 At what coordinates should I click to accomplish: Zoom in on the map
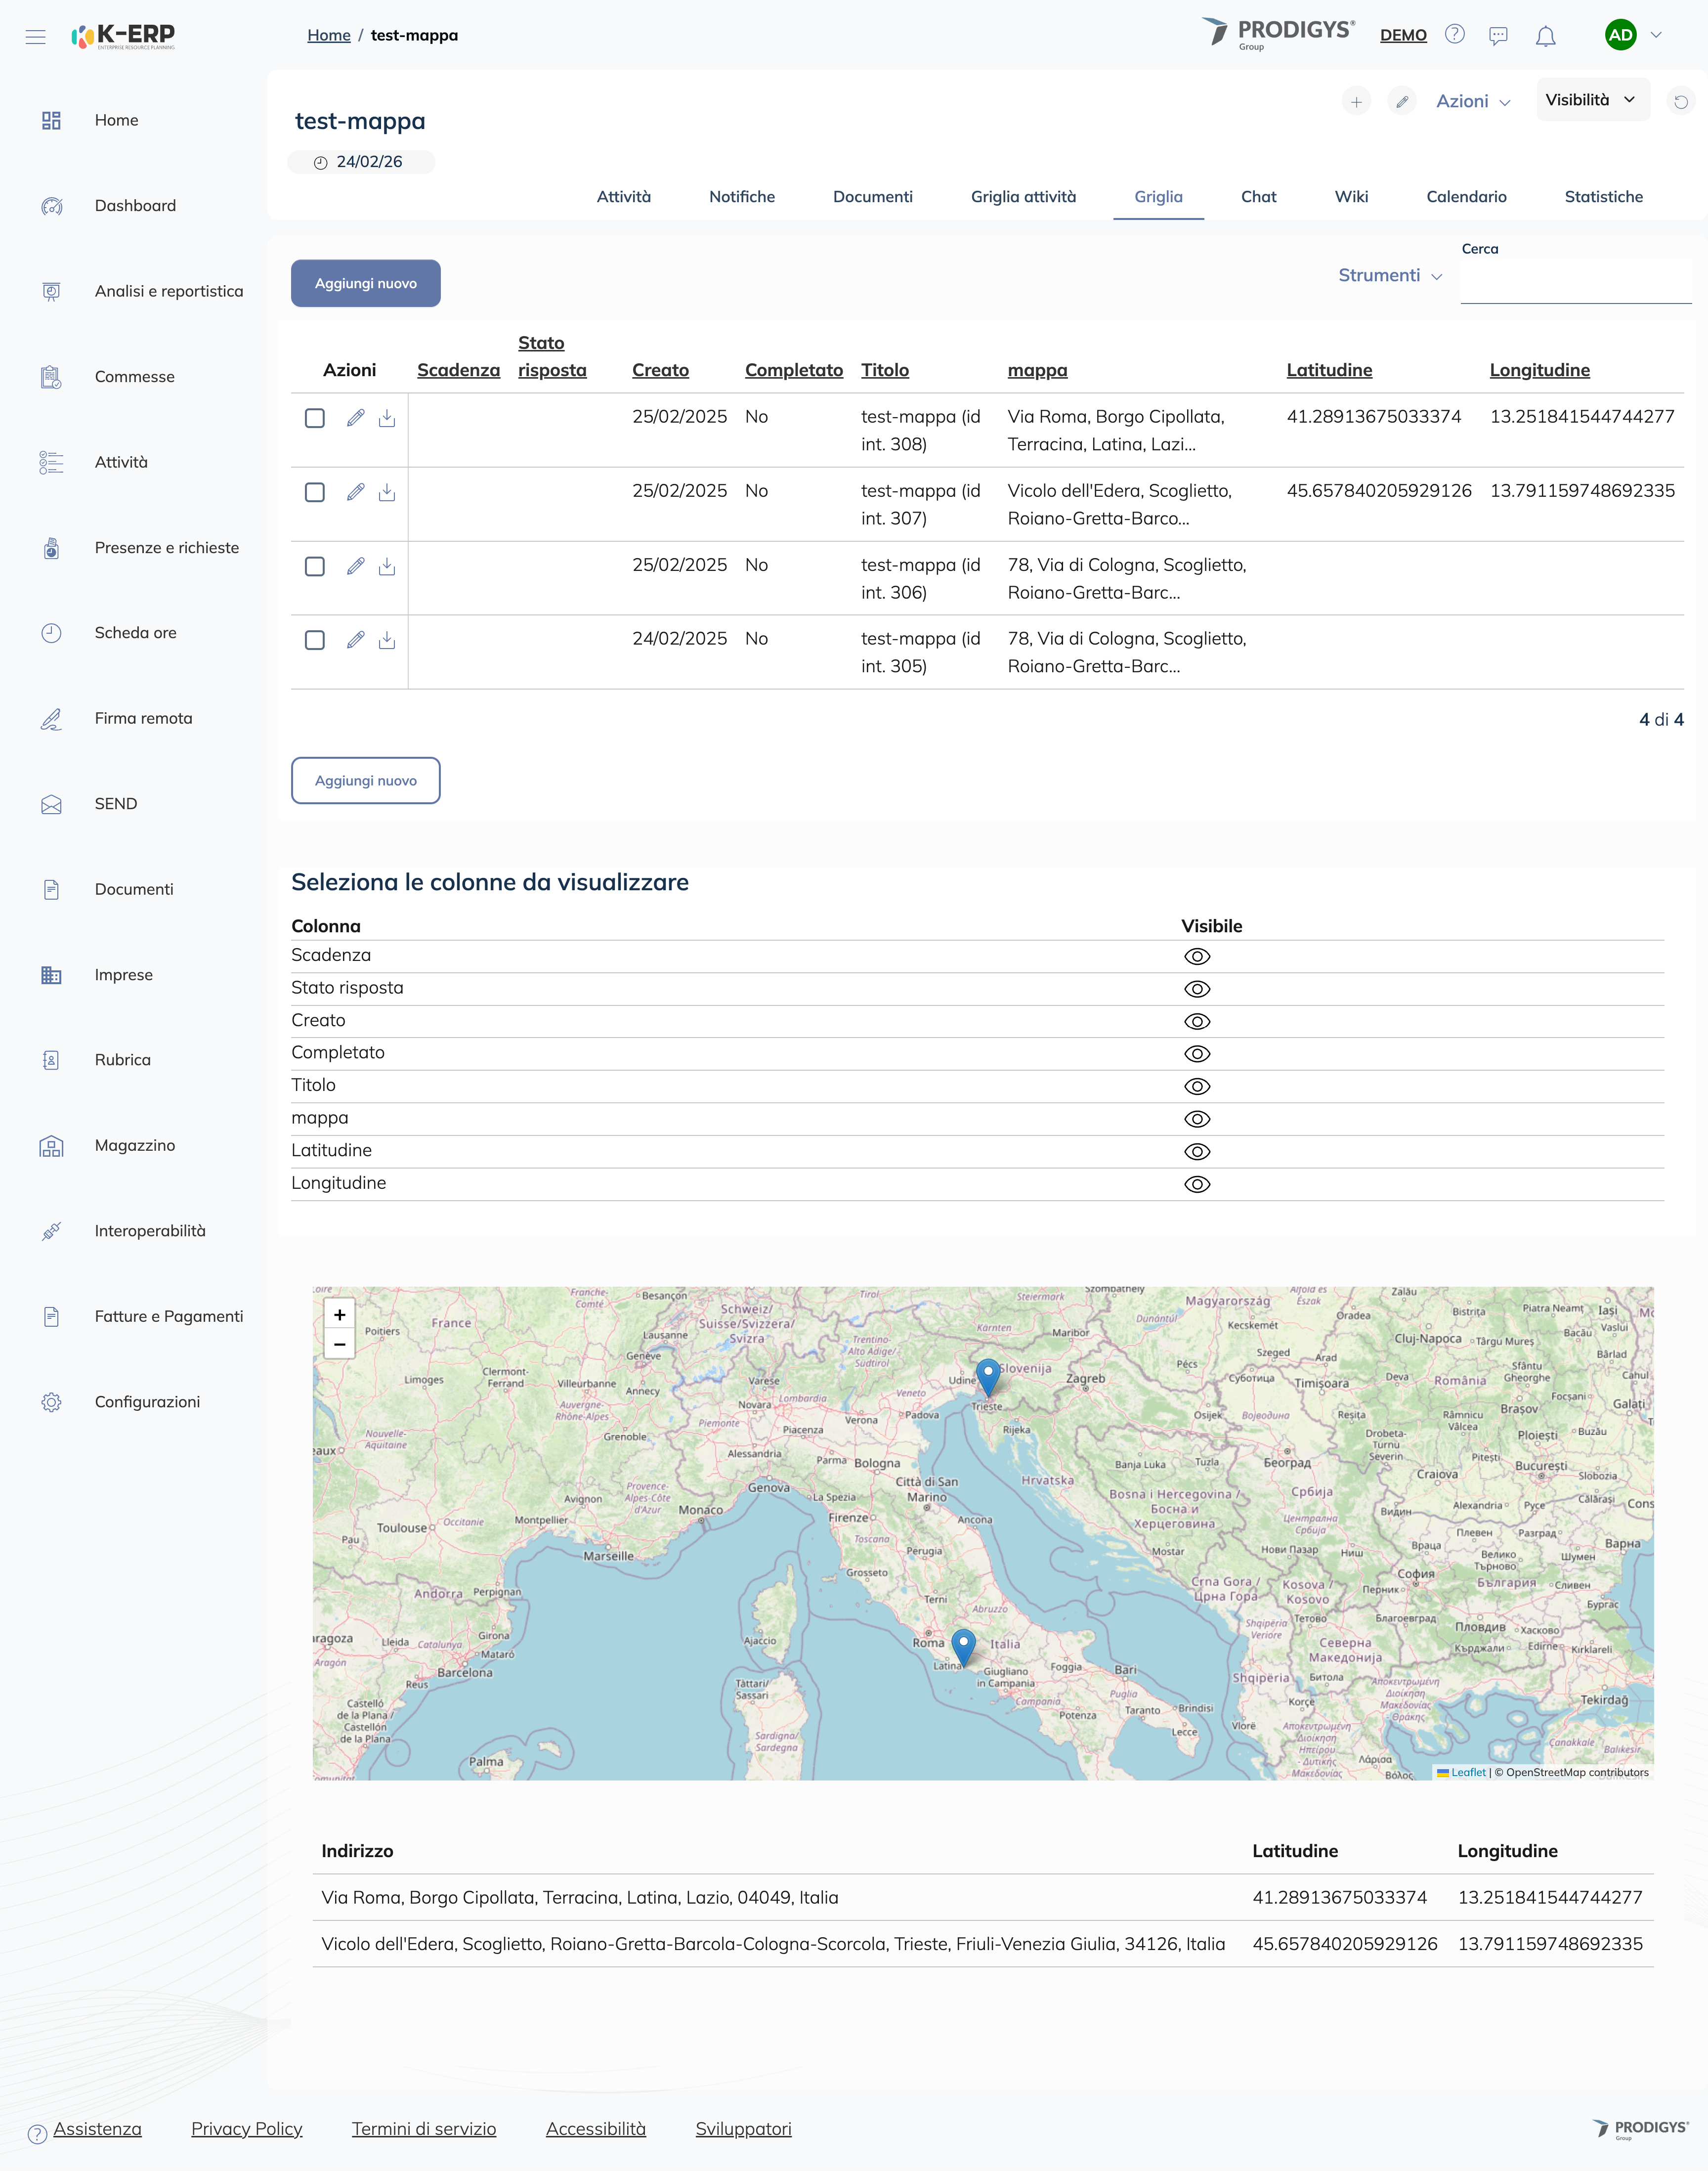[340, 1315]
